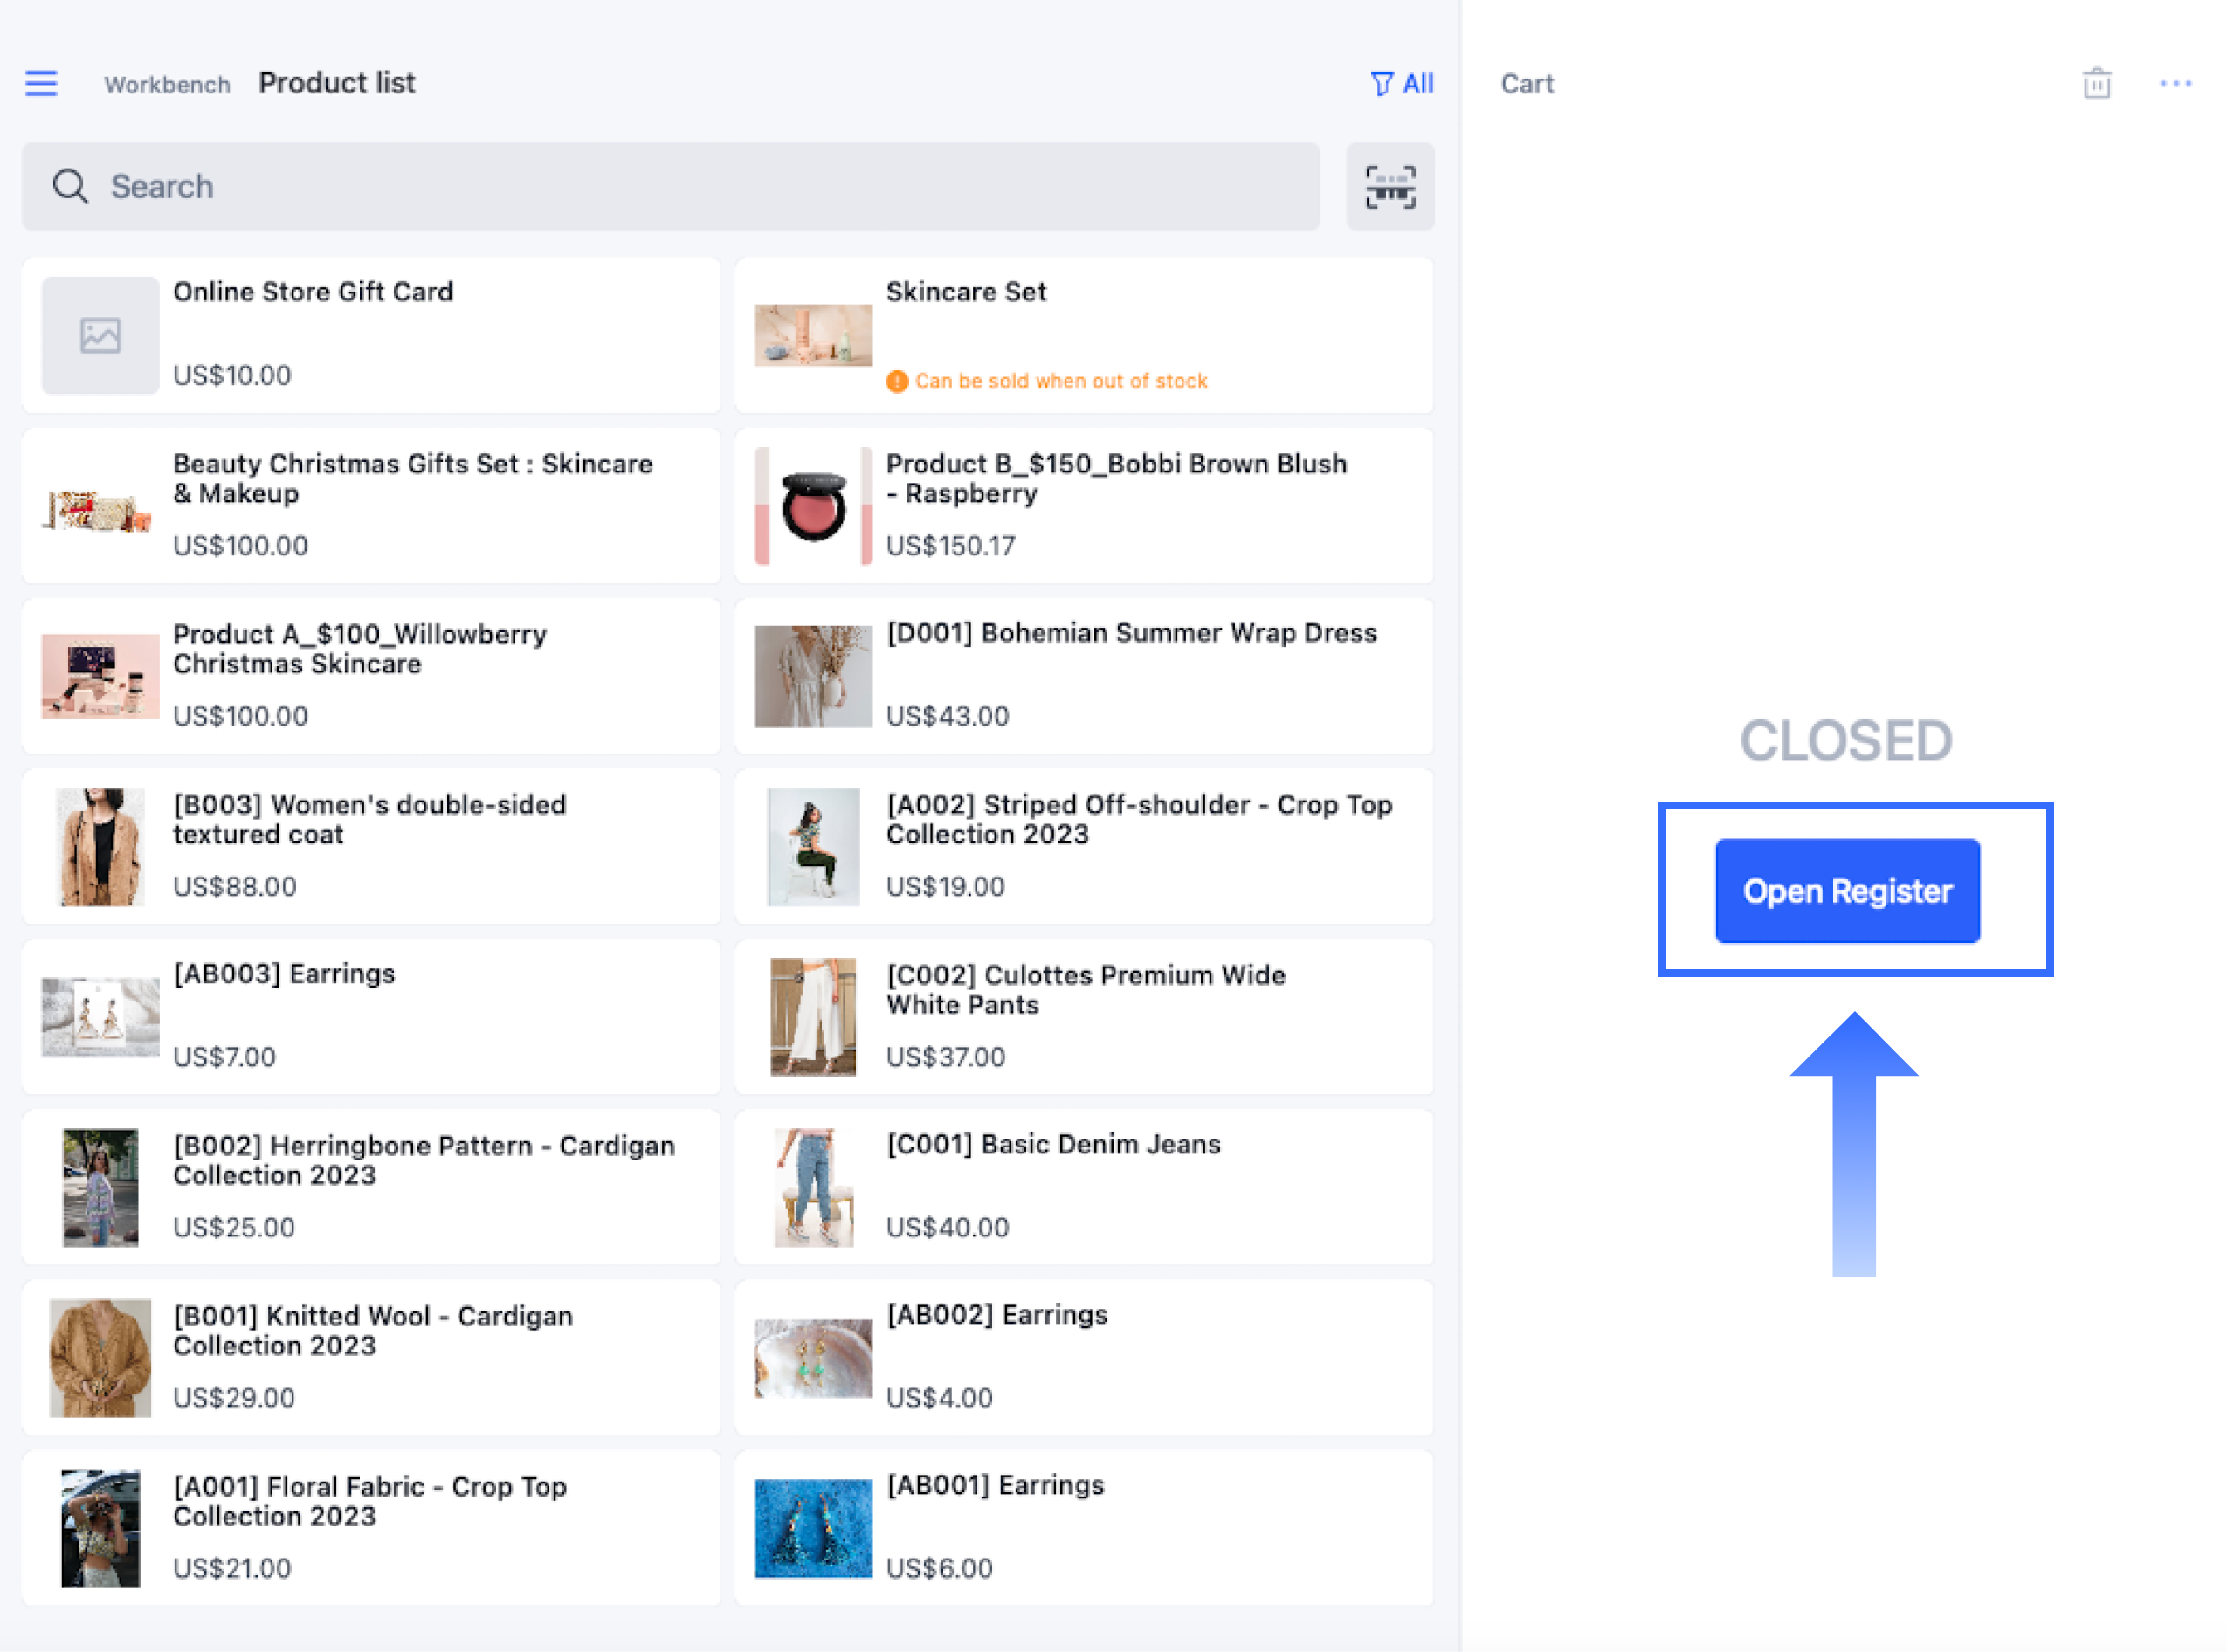This screenshot has height=1652, width=2227.
Task: Open Register to start a session
Action: pyautogui.click(x=1847, y=891)
